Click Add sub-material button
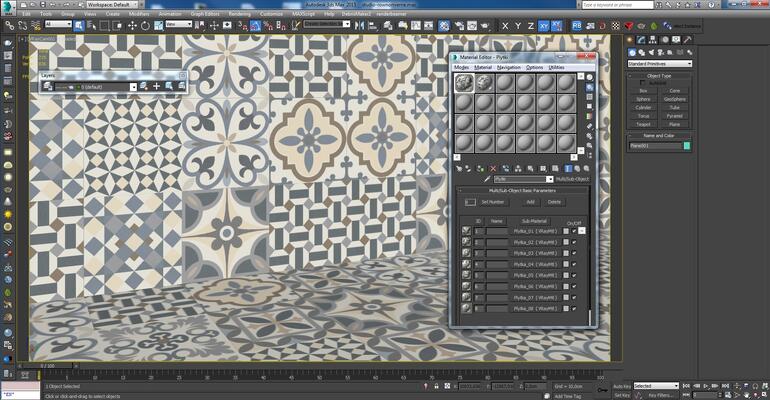The width and height of the screenshot is (770, 400). pos(530,202)
